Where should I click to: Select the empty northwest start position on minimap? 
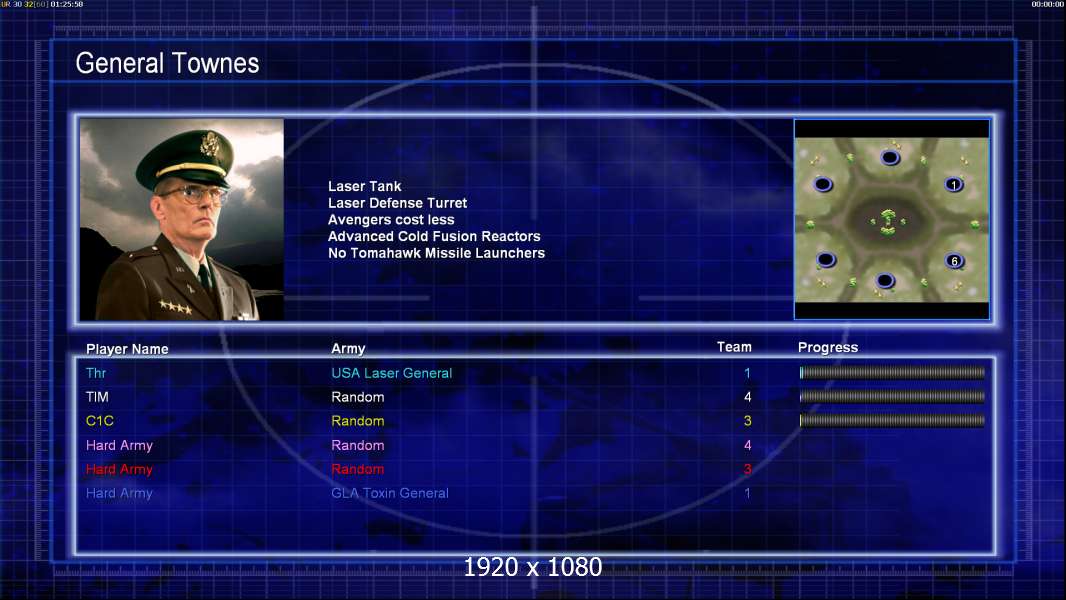point(823,184)
